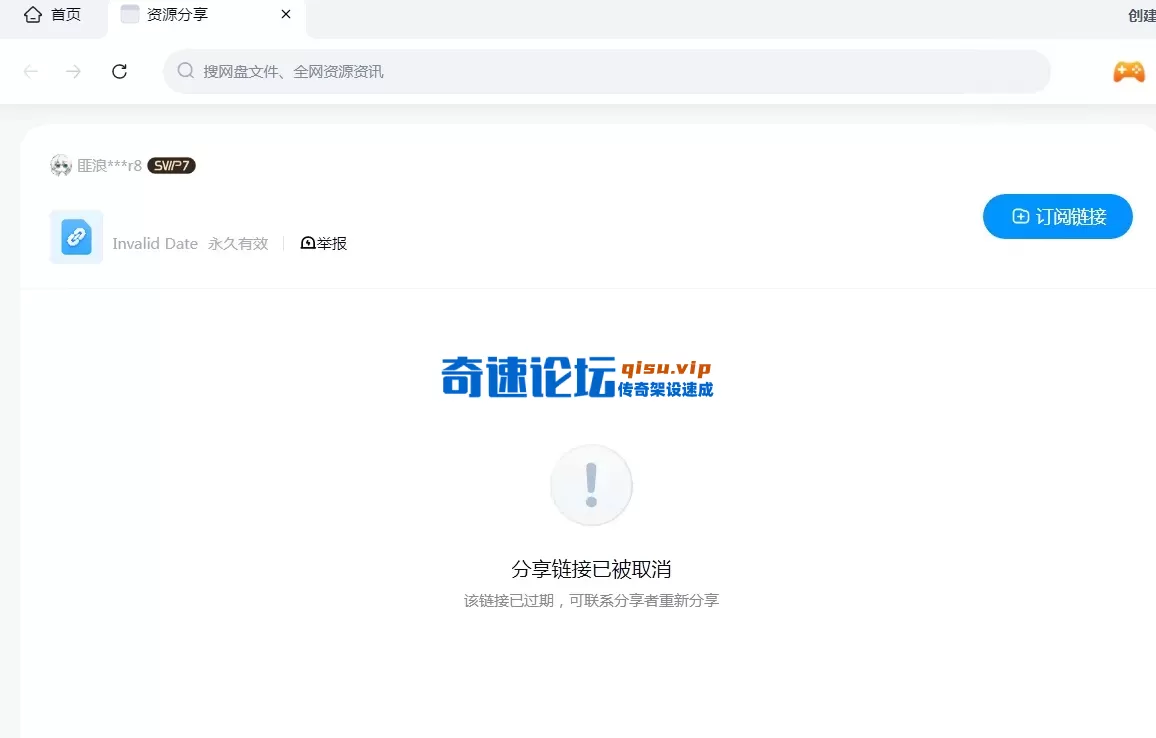Click the blue link file icon
The image size is (1156, 738).
(x=76, y=237)
